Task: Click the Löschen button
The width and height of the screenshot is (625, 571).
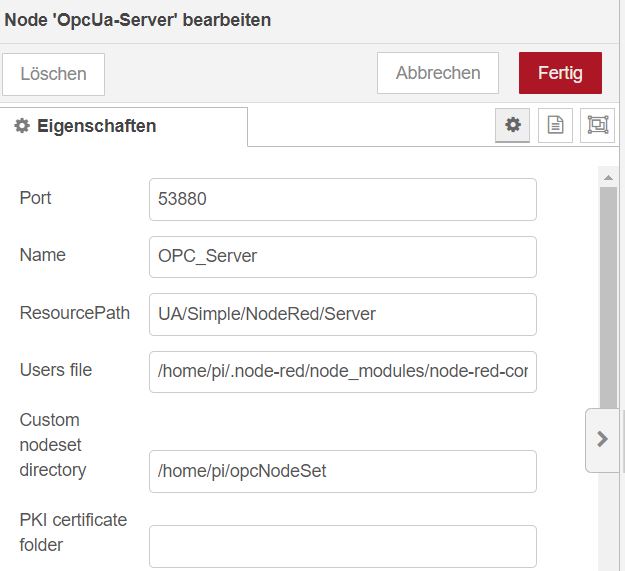Action: click(53, 74)
